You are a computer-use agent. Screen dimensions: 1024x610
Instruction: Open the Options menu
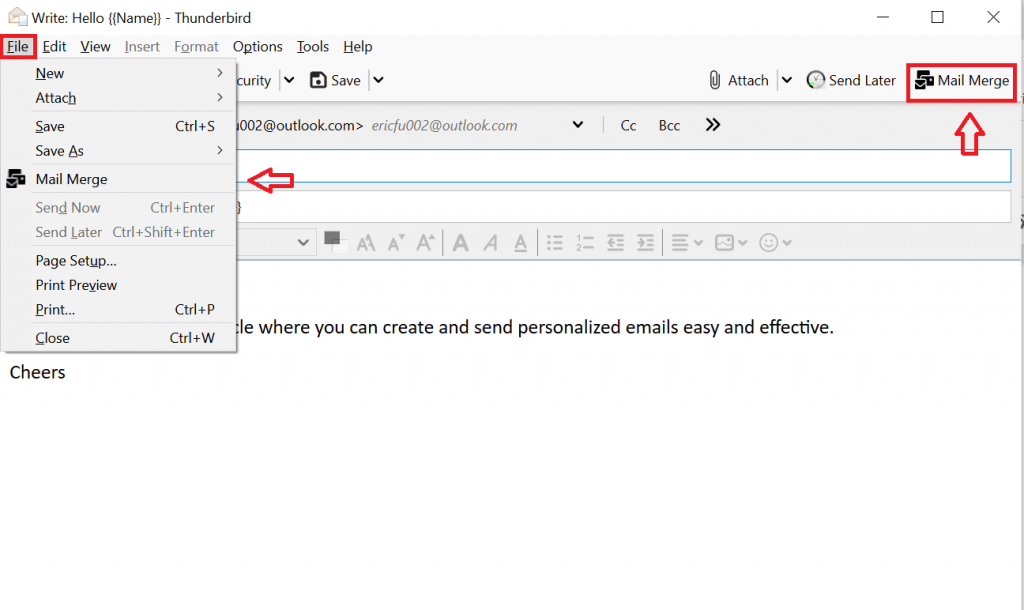click(257, 46)
